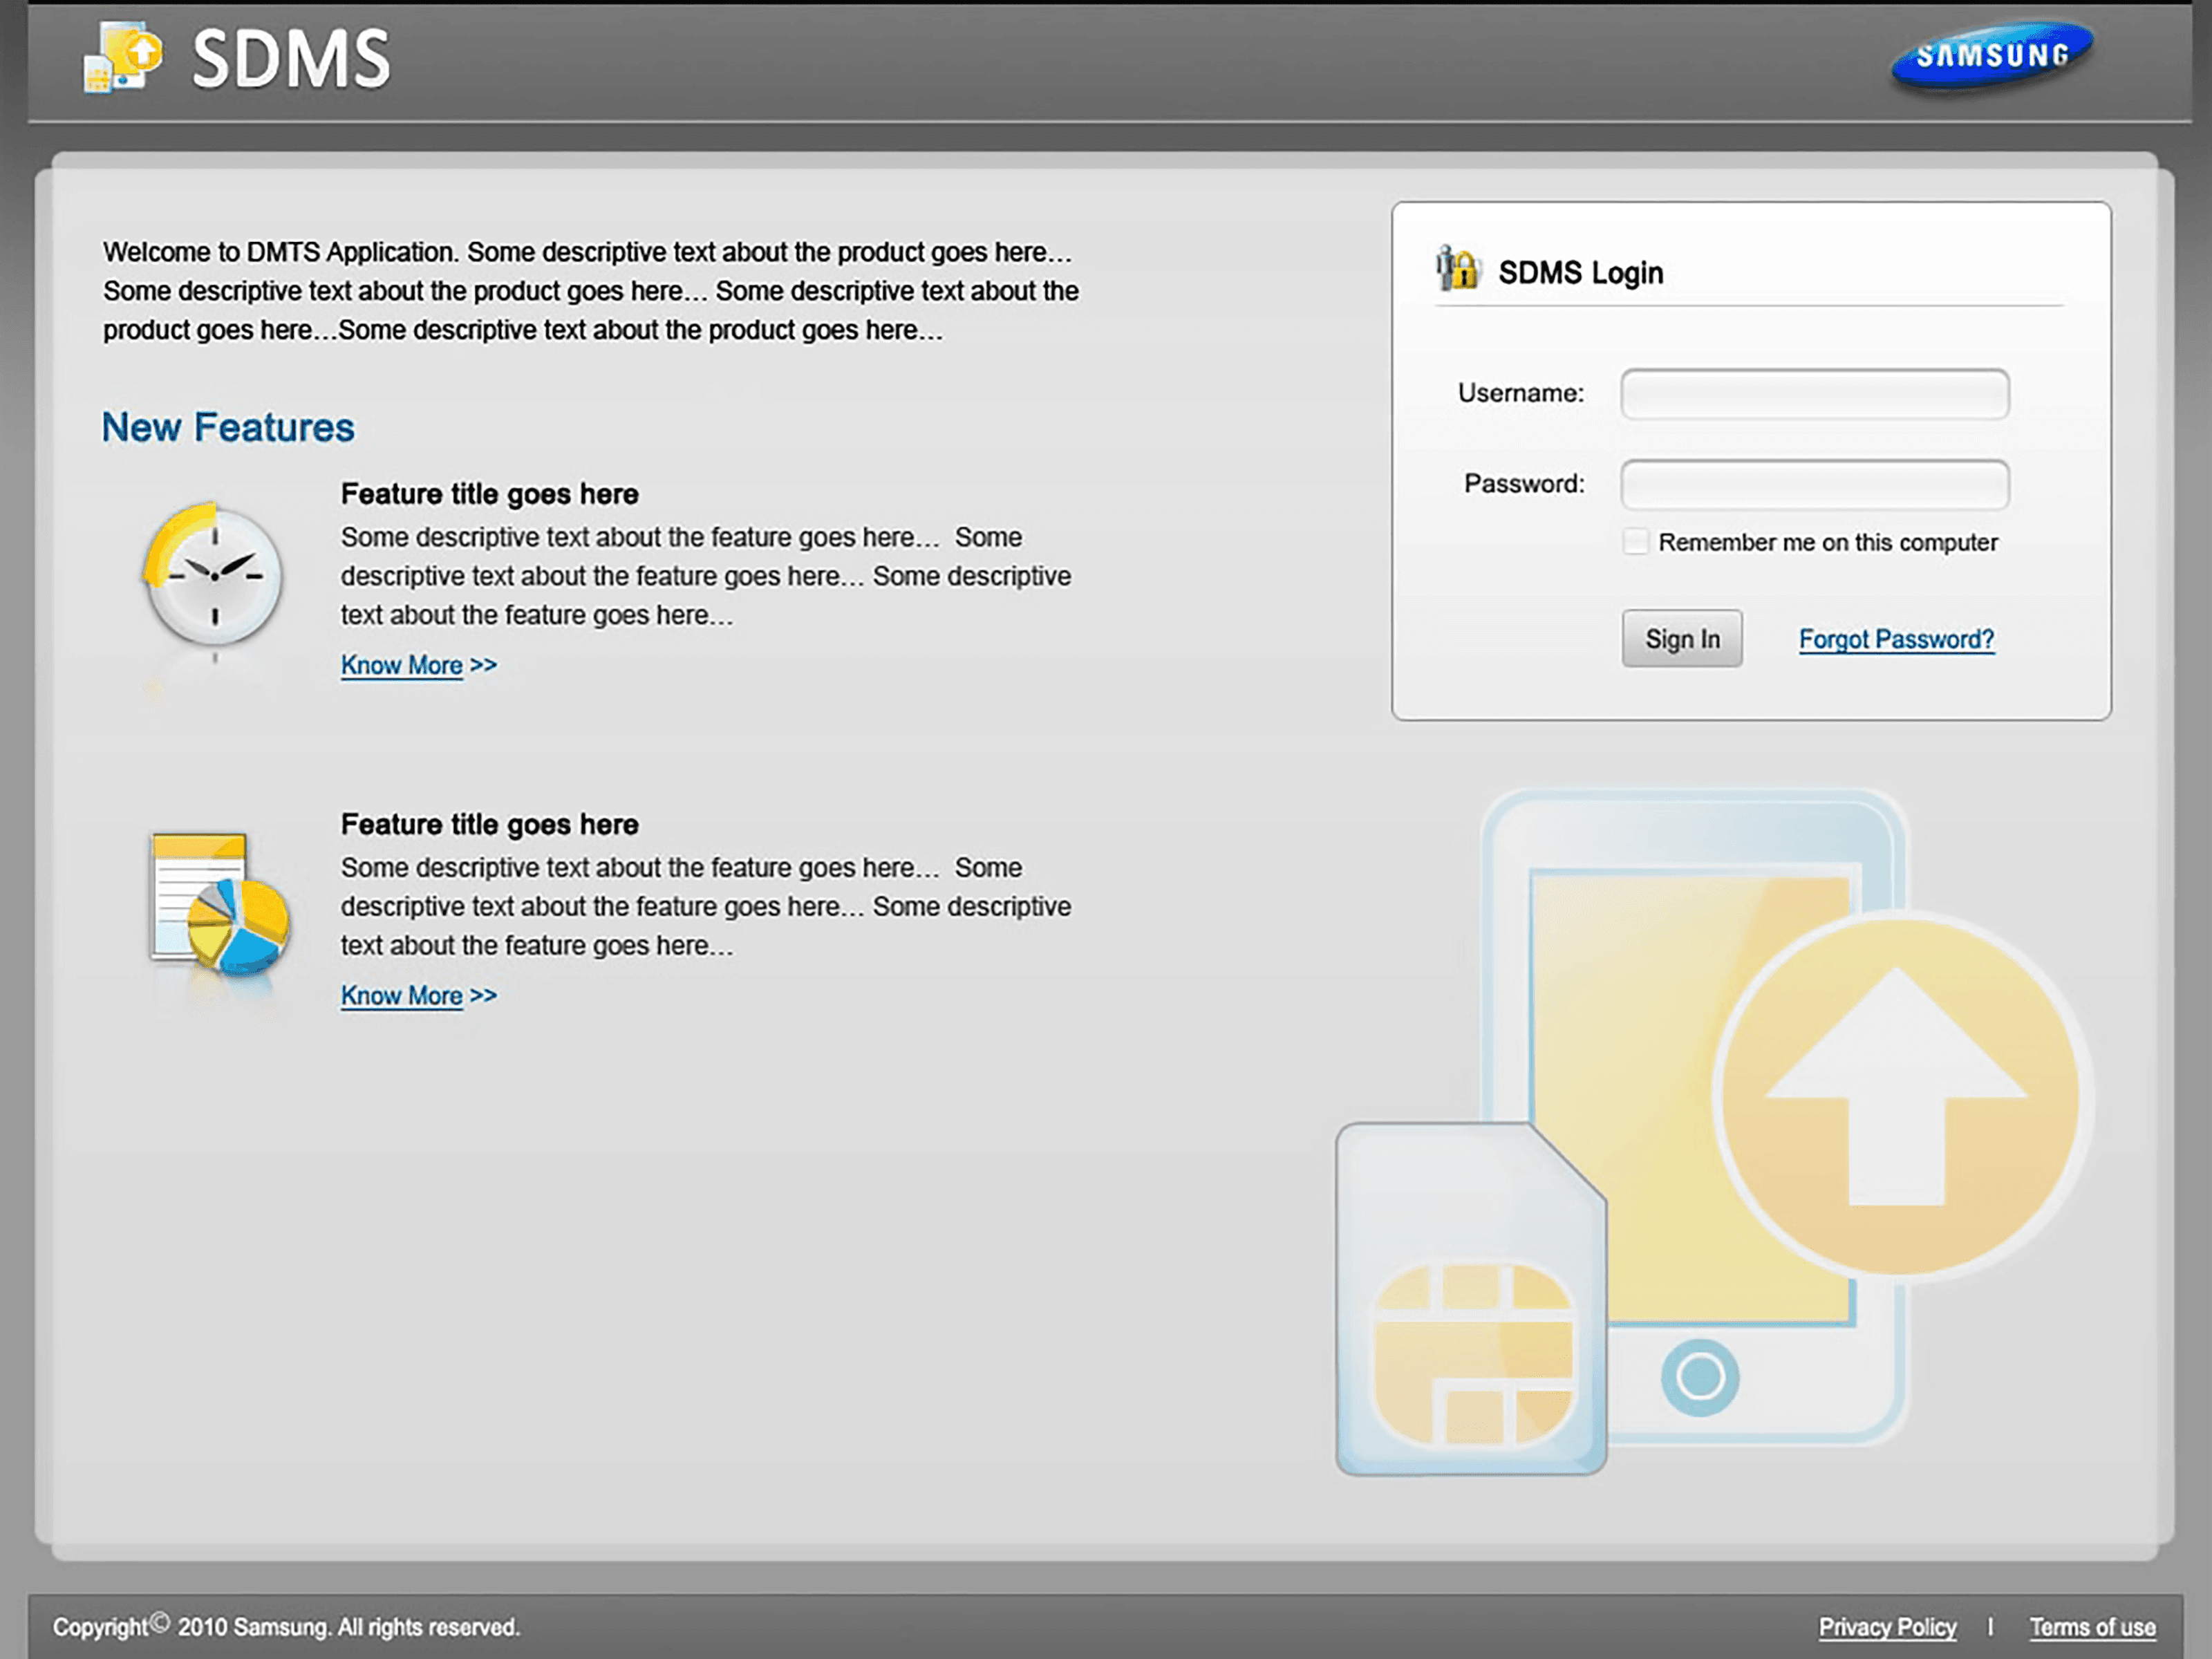Open the Terms of use footer link
Viewport: 2212px width, 1659px height.
(2092, 1627)
